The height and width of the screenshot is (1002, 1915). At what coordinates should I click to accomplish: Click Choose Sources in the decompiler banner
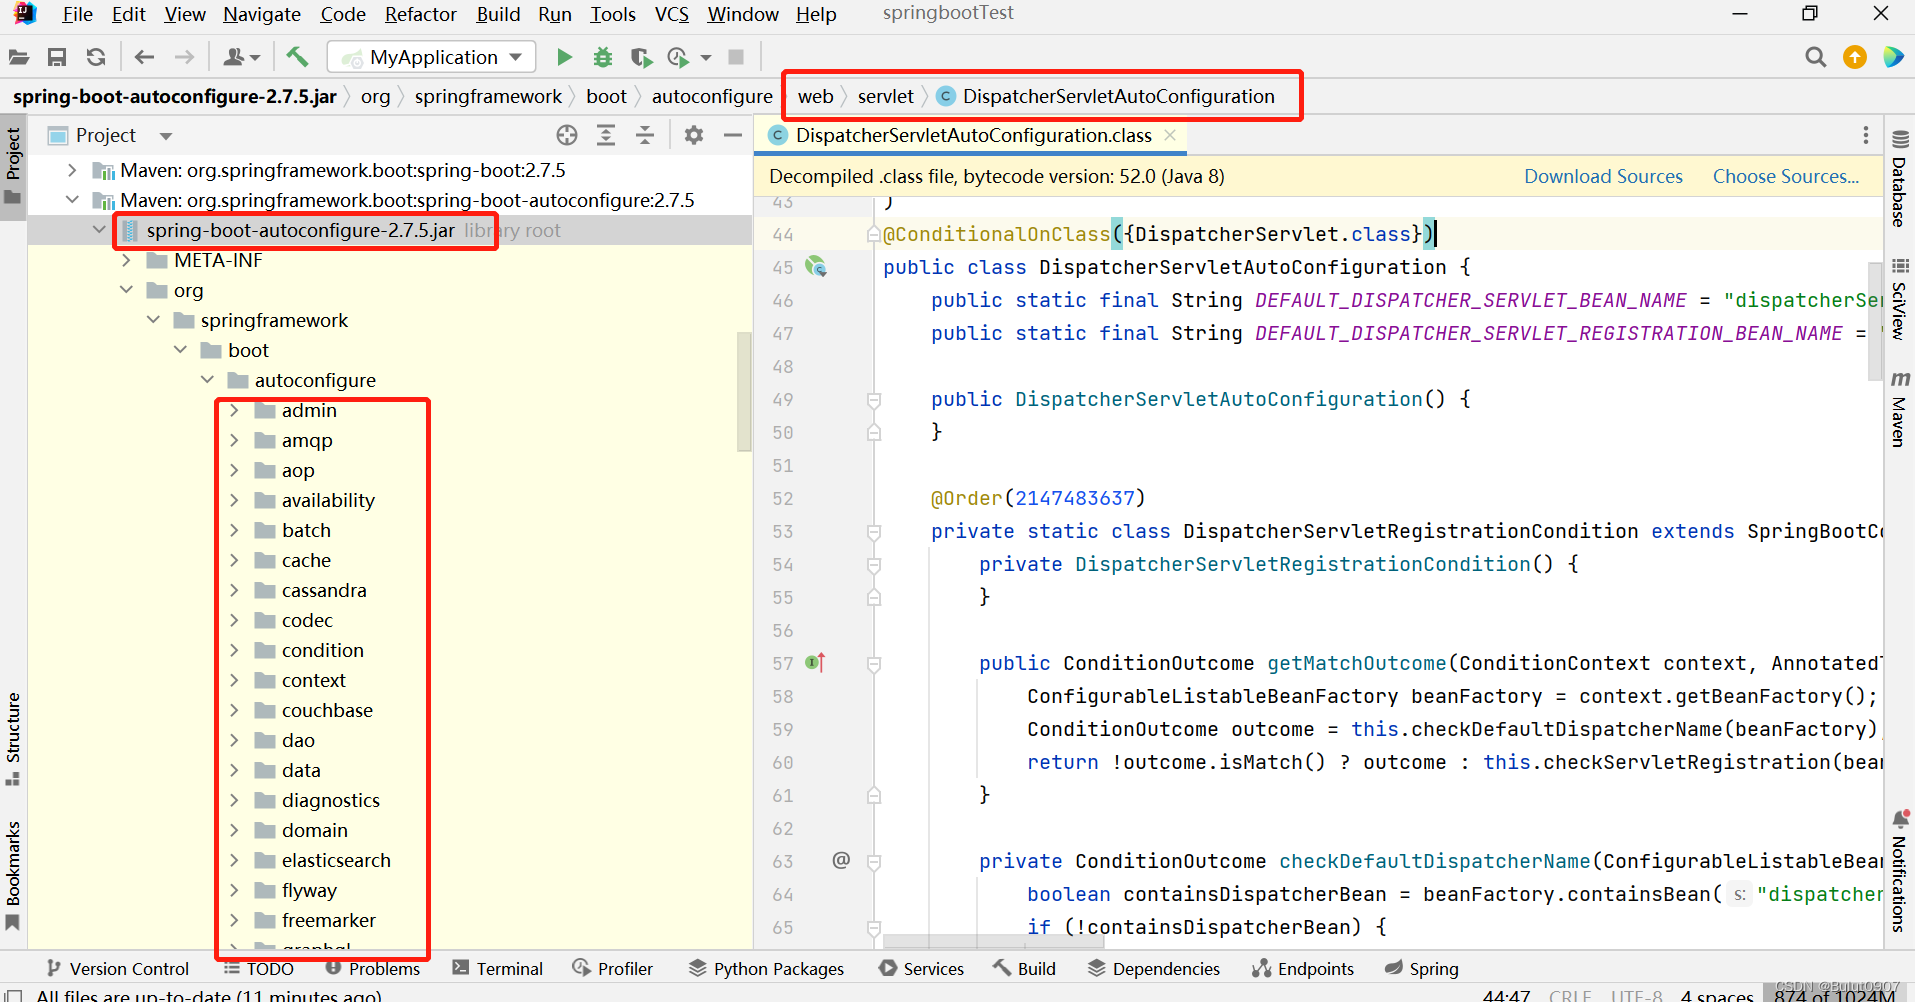pos(1786,176)
